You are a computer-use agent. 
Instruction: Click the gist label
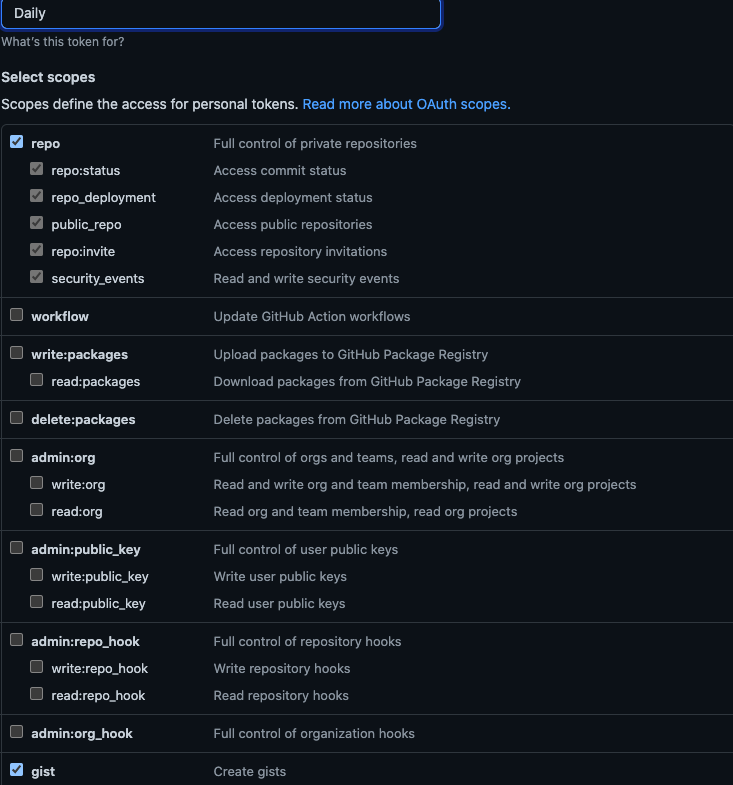pyautogui.click(x=43, y=772)
